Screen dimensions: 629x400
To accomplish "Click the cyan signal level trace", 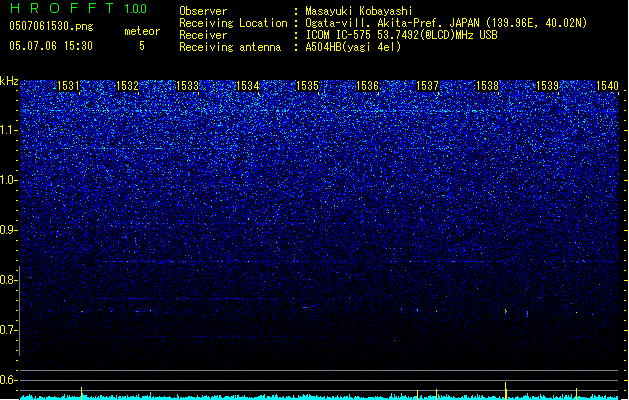I will pos(319,397).
